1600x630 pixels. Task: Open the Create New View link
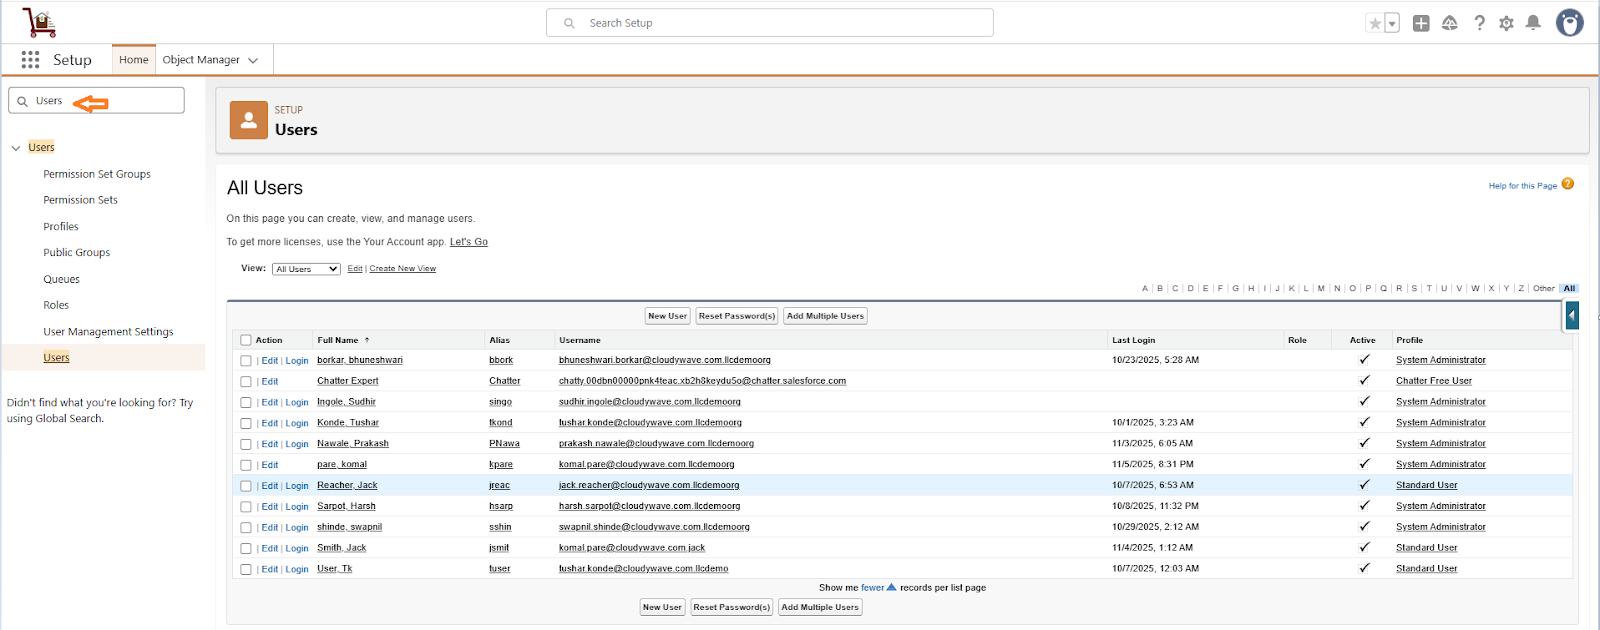[402, 269]
